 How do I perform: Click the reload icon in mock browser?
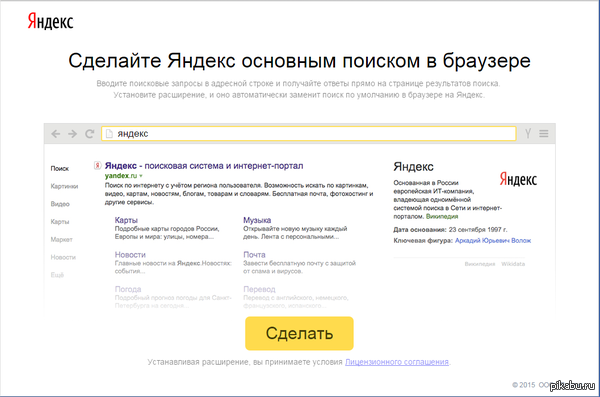[x=90, y=134]
